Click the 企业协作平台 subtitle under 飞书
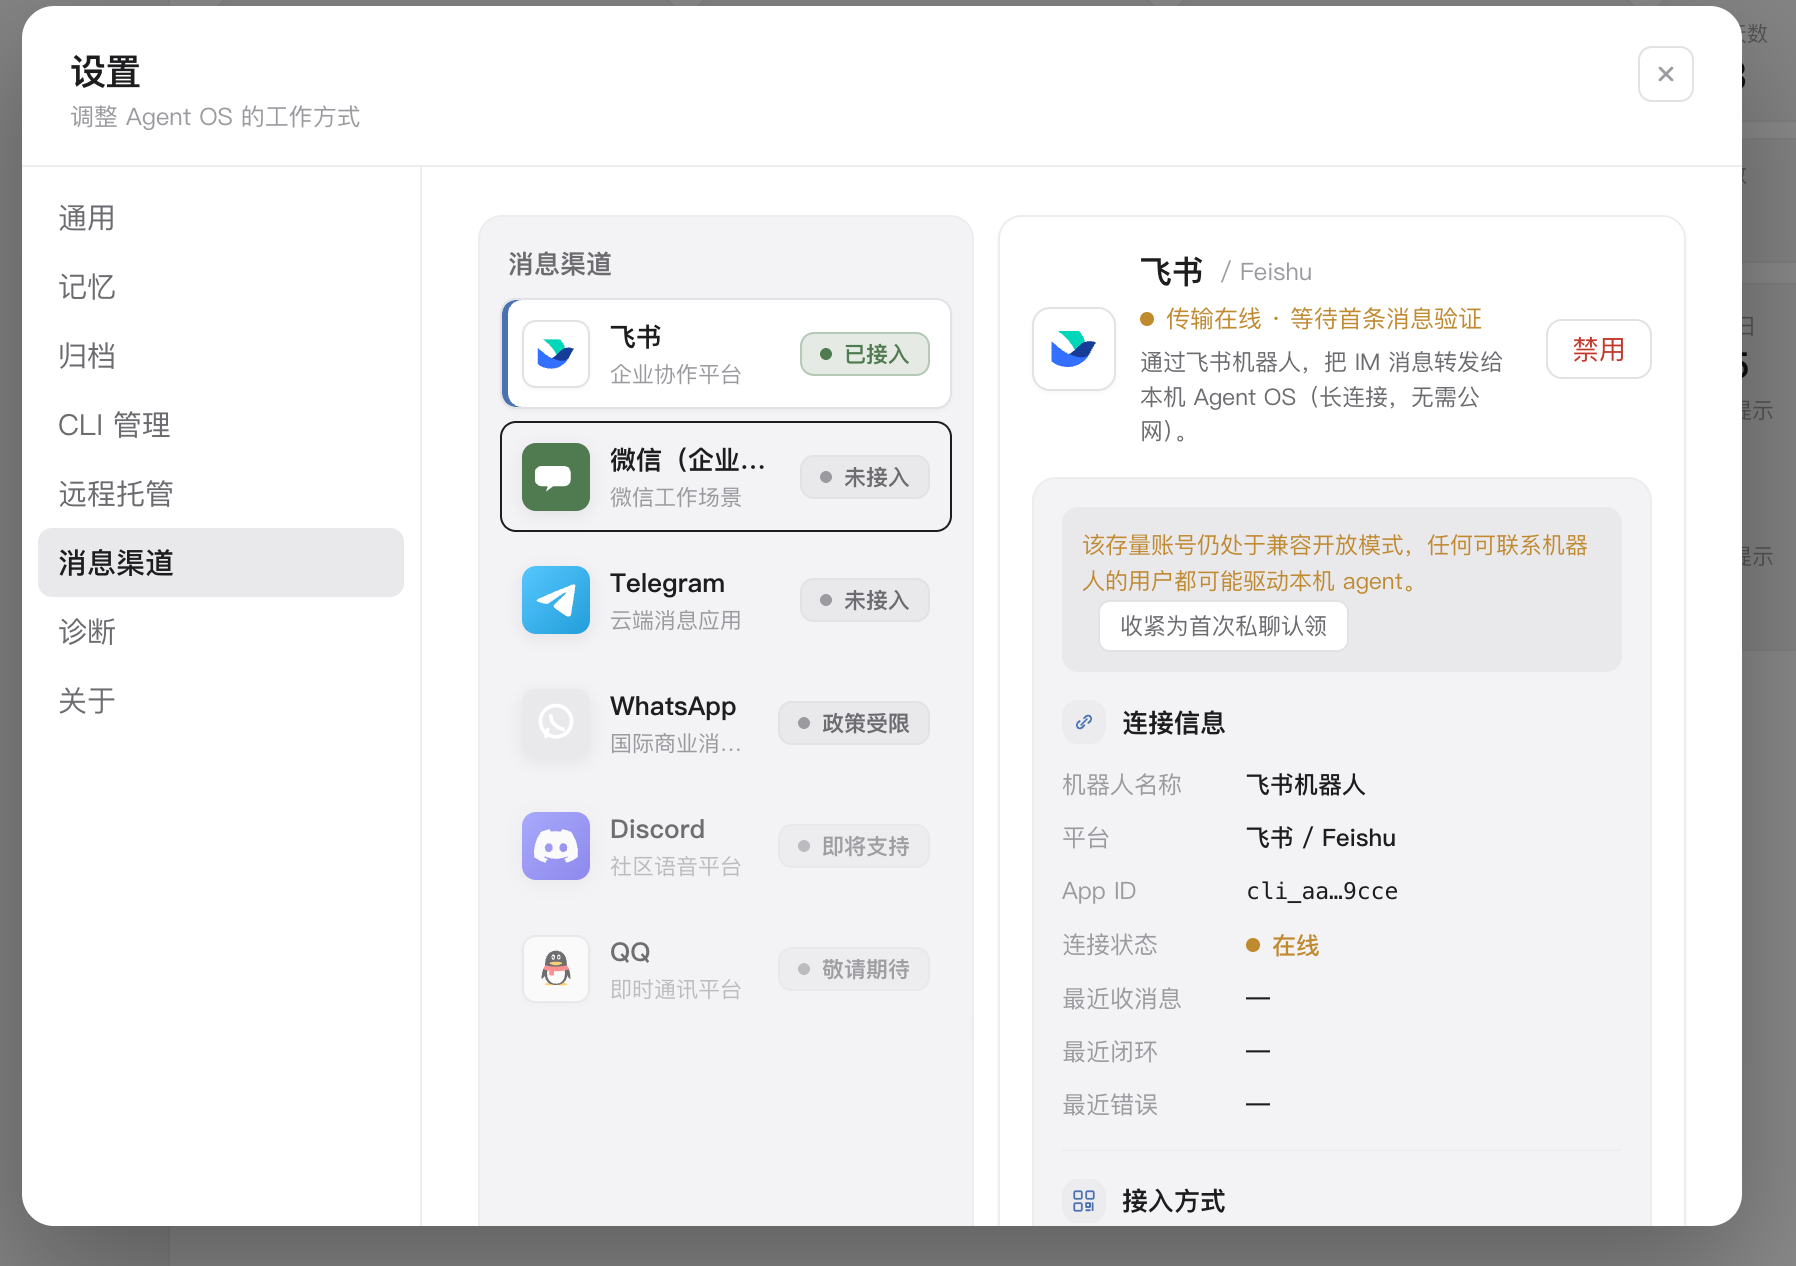The width and height of the screenshot is (1796, 1266). pos(676,374)
